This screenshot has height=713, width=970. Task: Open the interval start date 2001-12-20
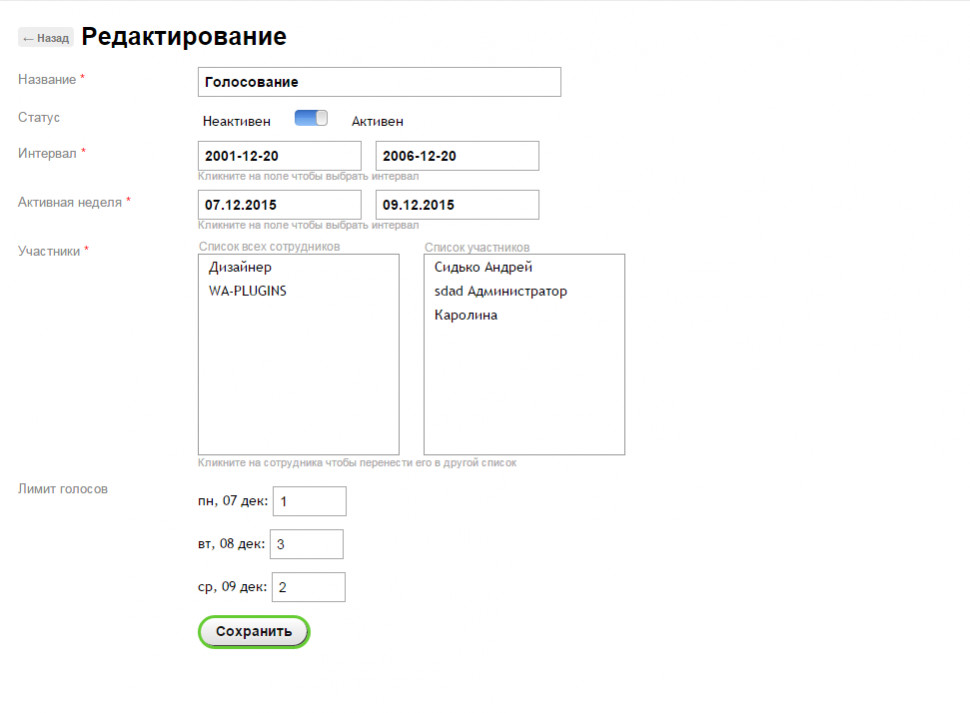pos(280,156)
